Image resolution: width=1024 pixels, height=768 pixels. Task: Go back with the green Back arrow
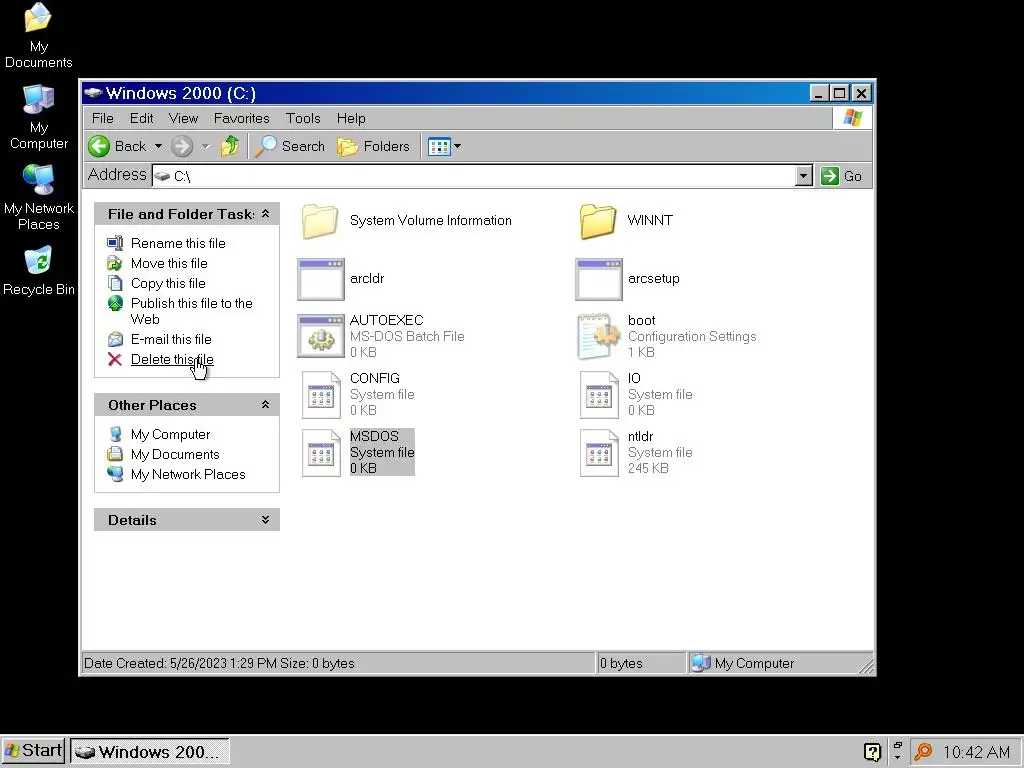click(x=99, y=146)
